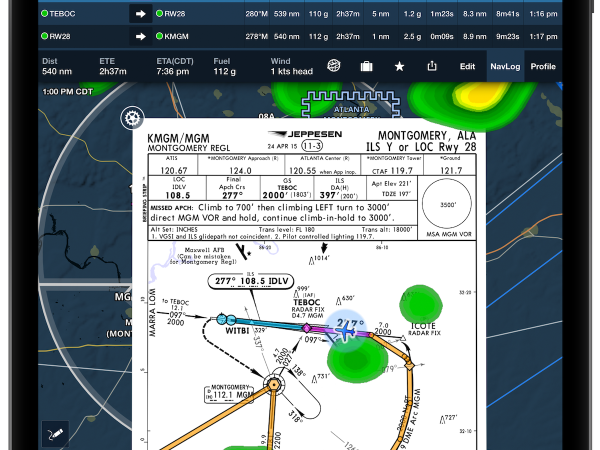Image resolution: width=600 pixels, height=450 pixels.
Task: Tap the 1:17 pm ETA cell
Action: click(x=543, y=36)
